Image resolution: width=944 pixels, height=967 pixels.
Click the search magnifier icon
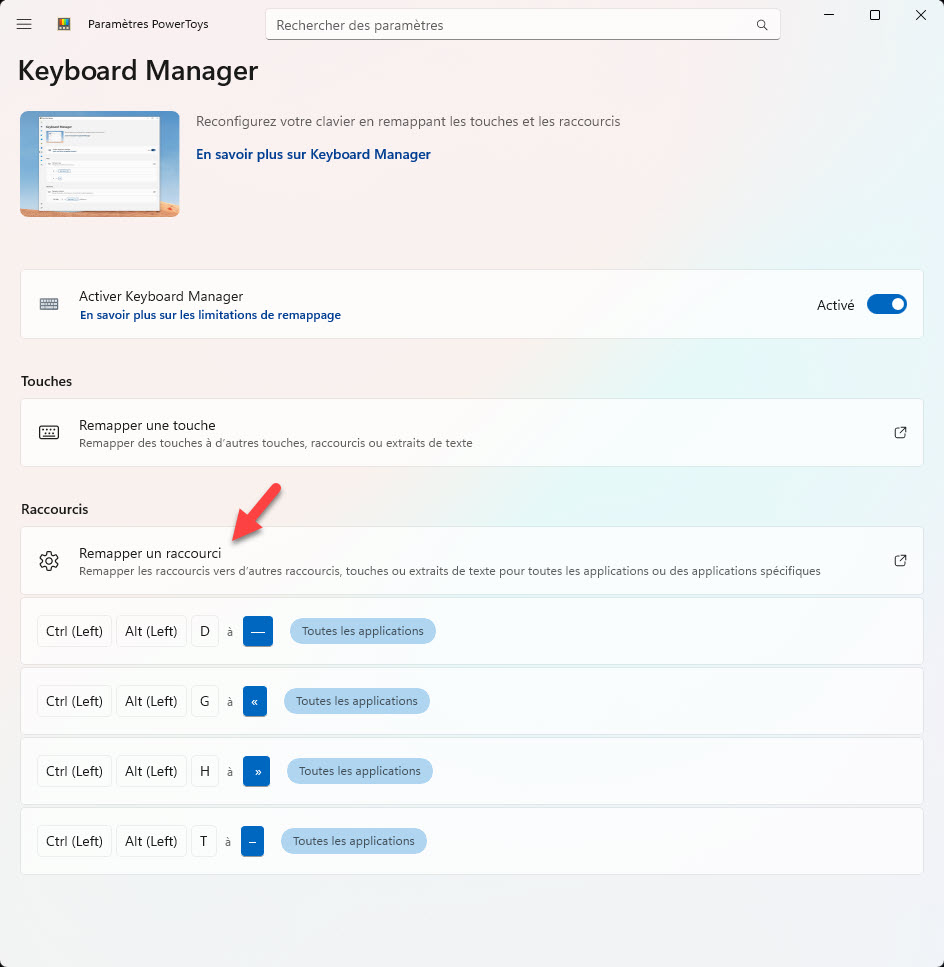[761, 25]
